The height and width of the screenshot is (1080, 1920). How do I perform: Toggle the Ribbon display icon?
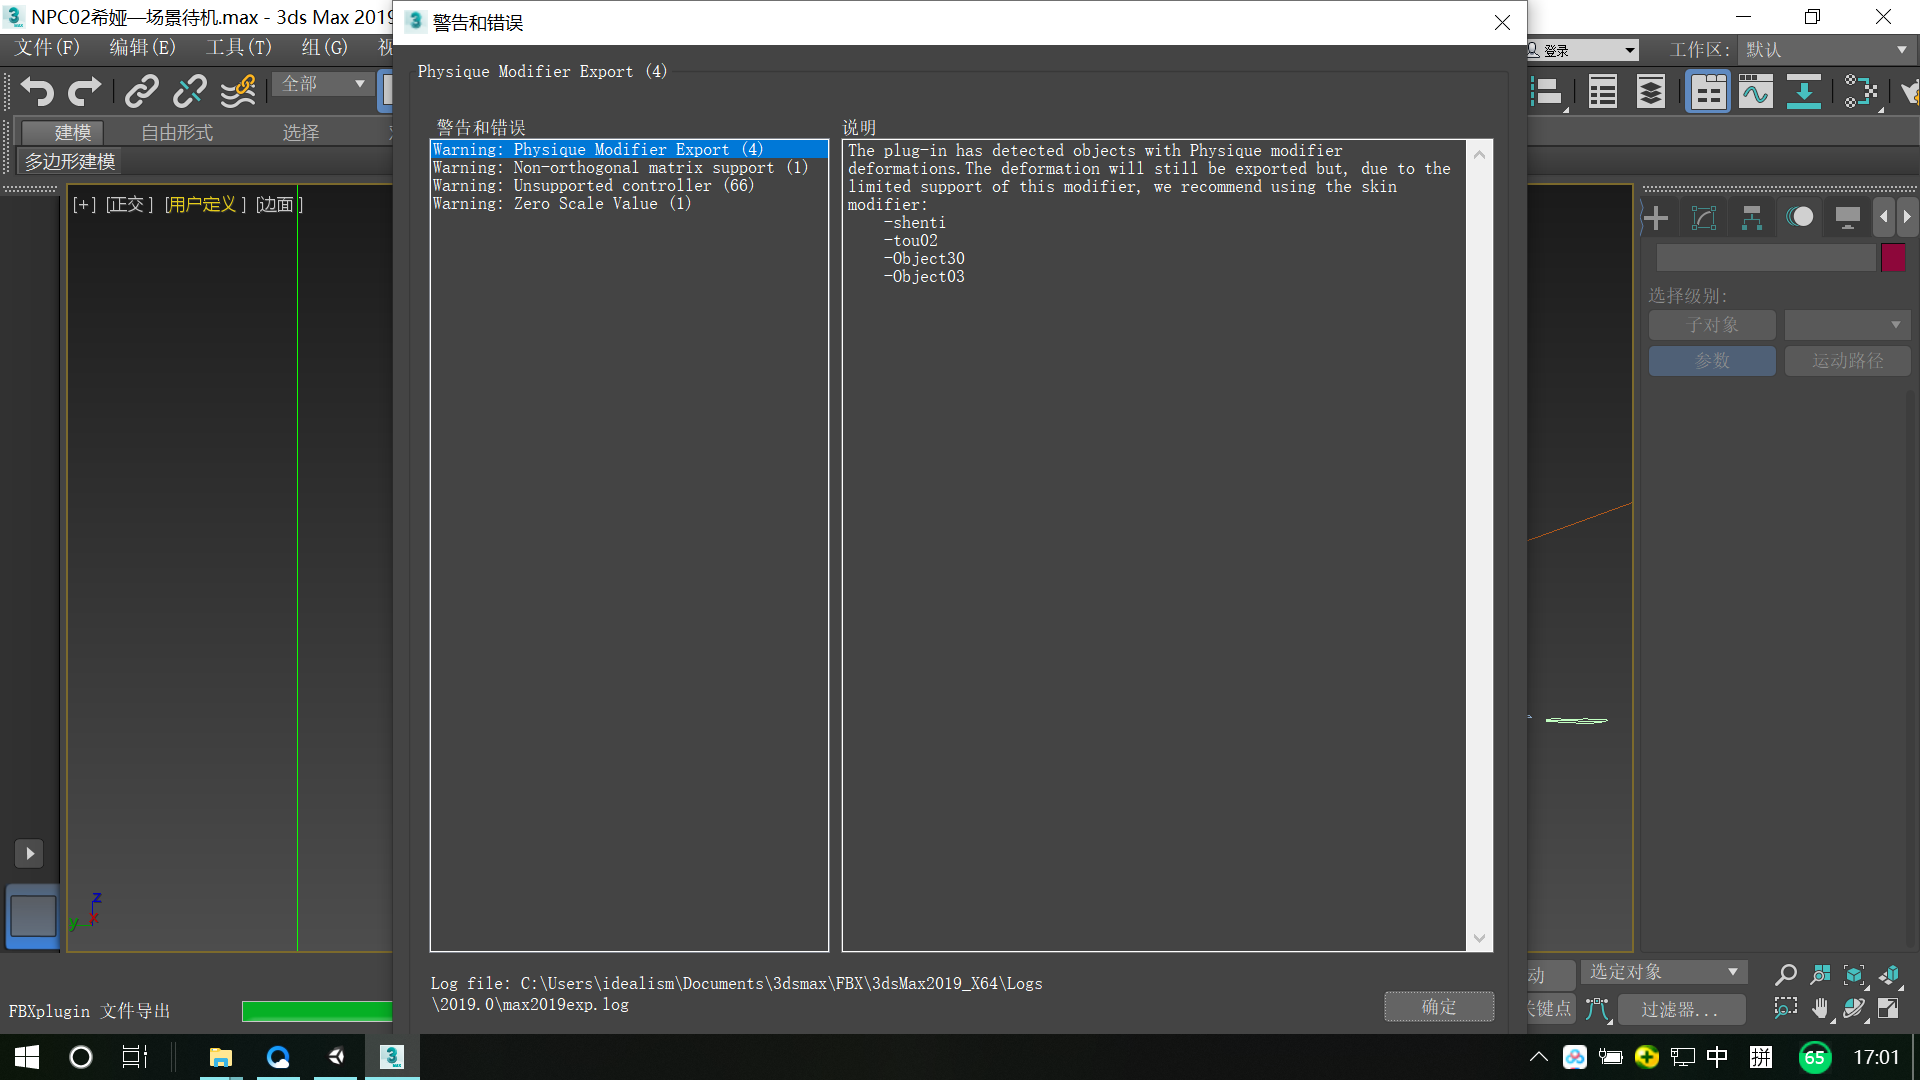[x=1708, y=93]
